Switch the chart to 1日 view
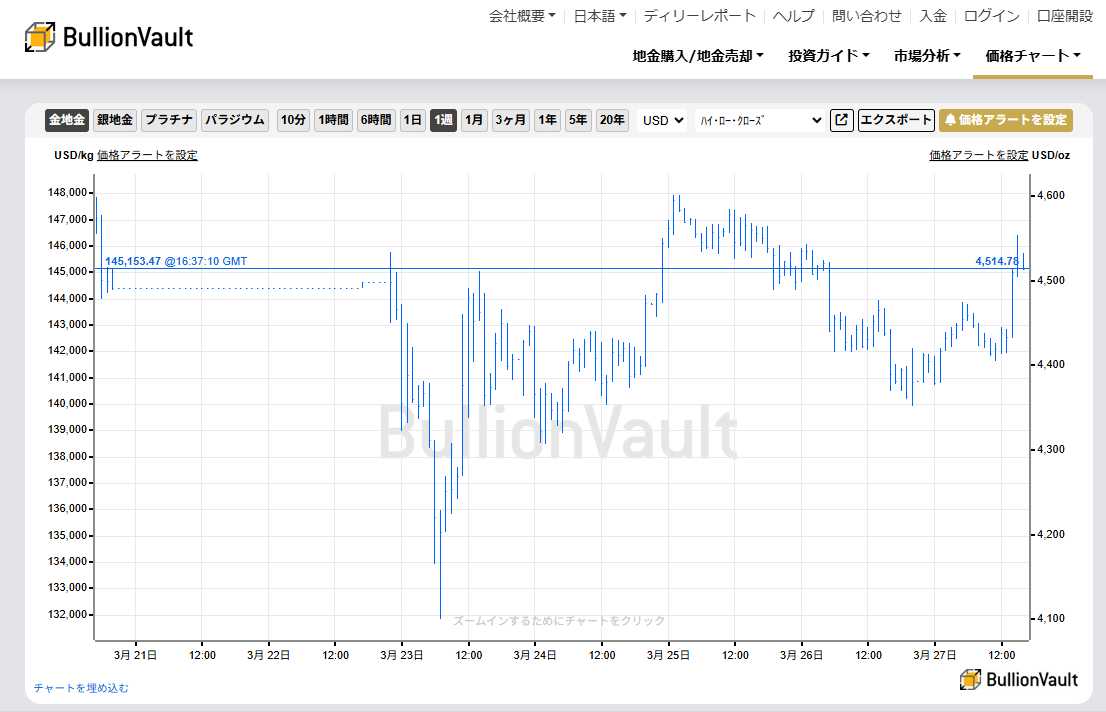Image resolution: width=1106 pixels, height=712 pixels. click(x=412, y=119)
